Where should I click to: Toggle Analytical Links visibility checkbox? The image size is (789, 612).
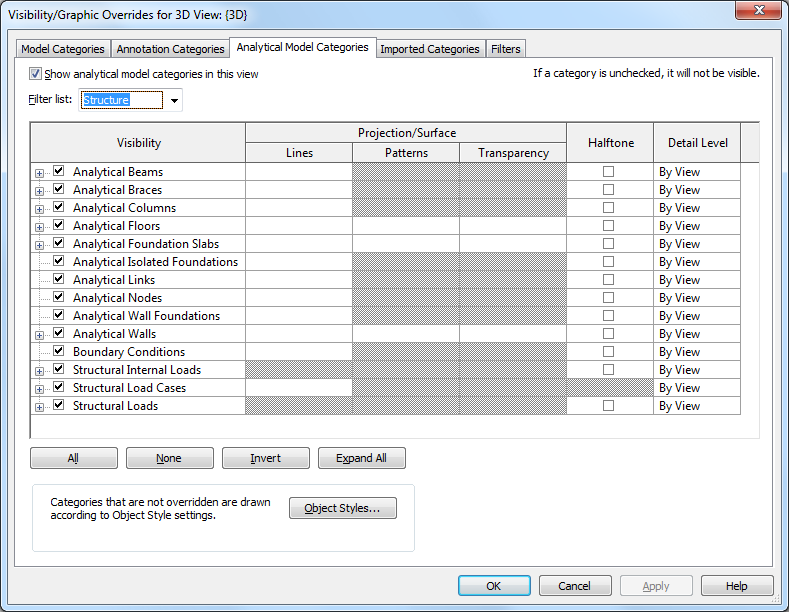(x=58, y=279)
